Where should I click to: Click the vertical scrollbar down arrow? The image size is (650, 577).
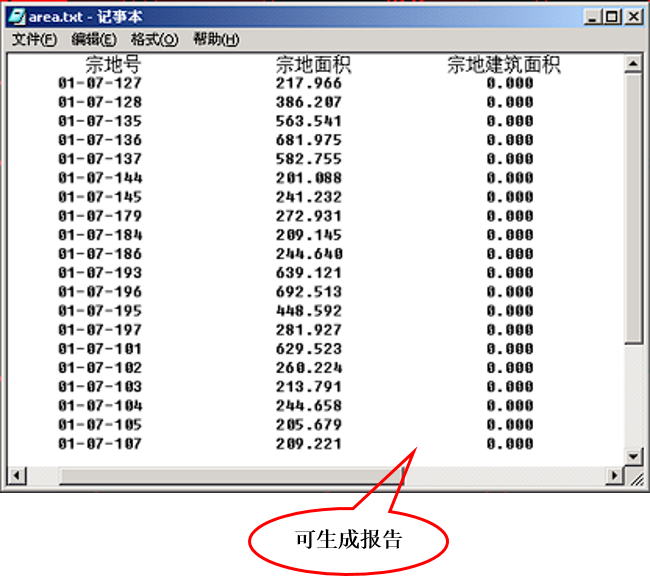click(x=632, y=456)
